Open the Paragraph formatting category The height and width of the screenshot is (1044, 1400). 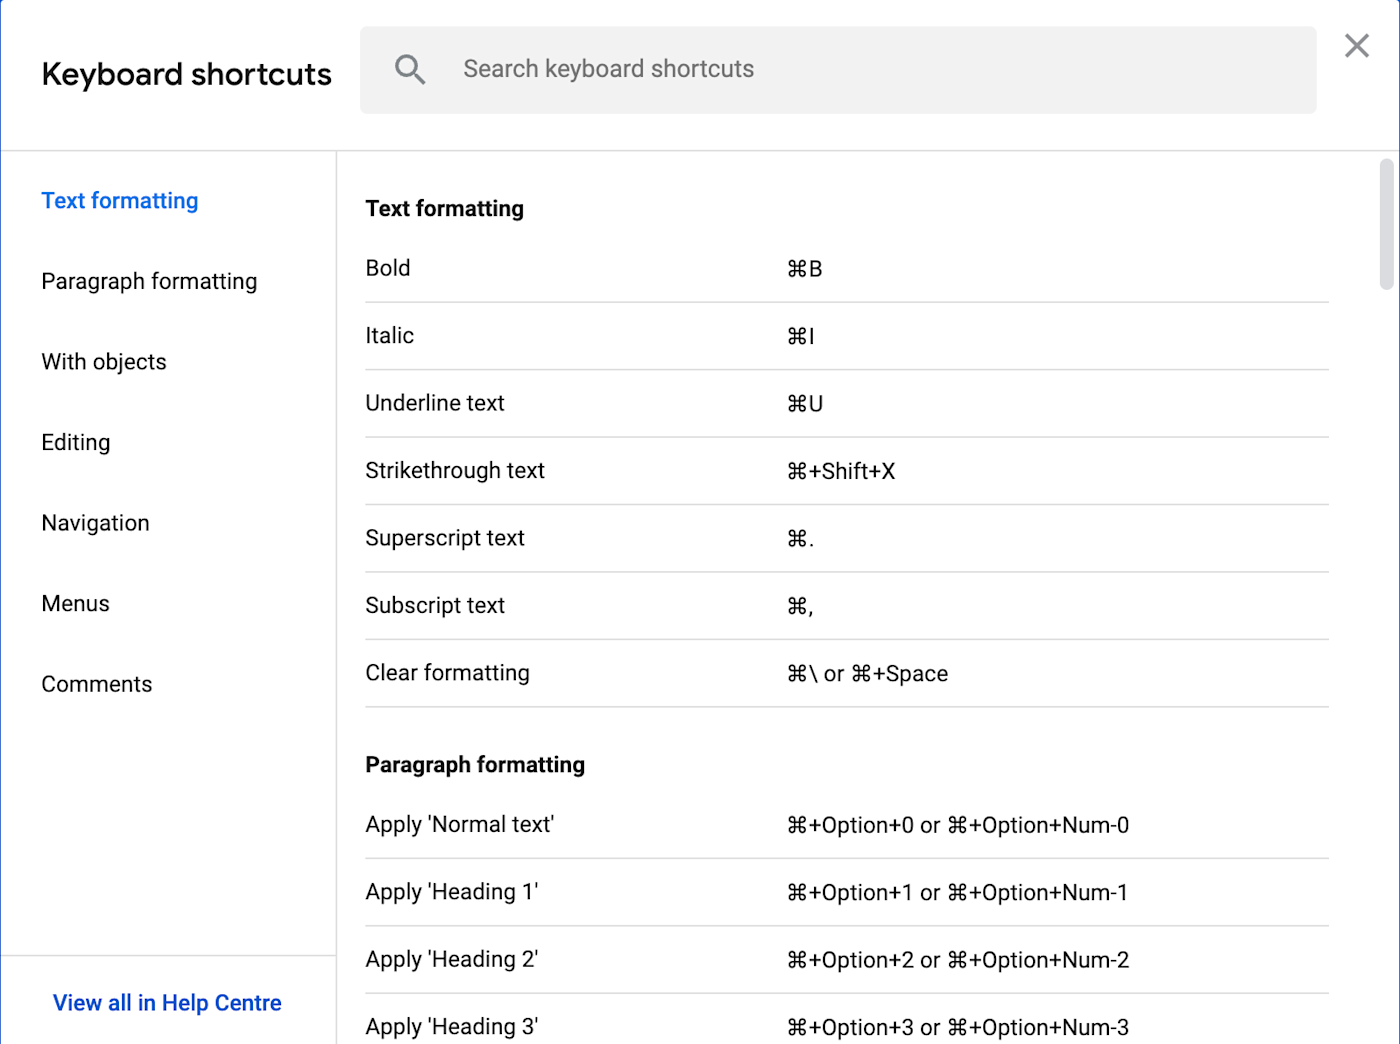pyautogui.click(x=149, y=282)
